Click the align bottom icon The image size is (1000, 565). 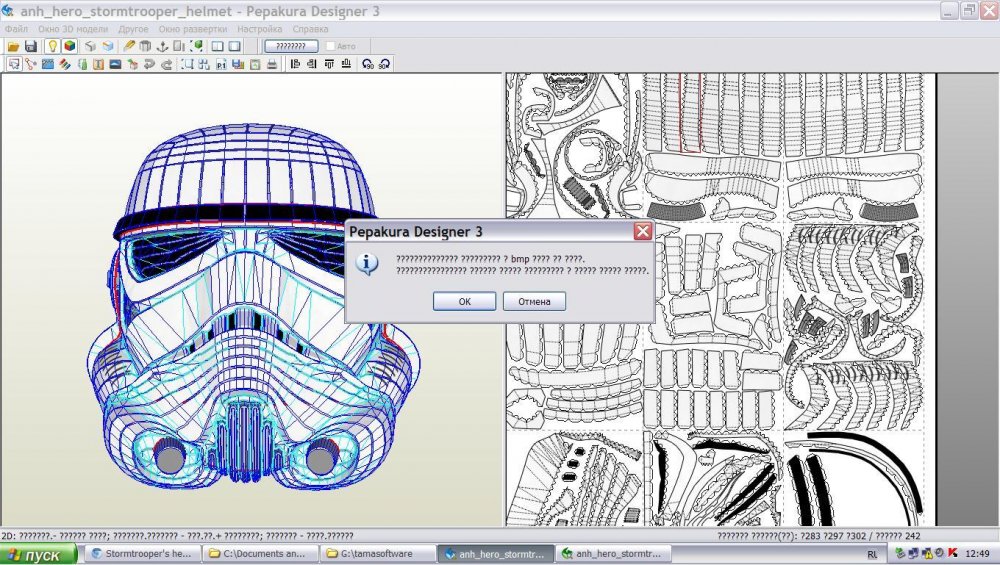346,64
